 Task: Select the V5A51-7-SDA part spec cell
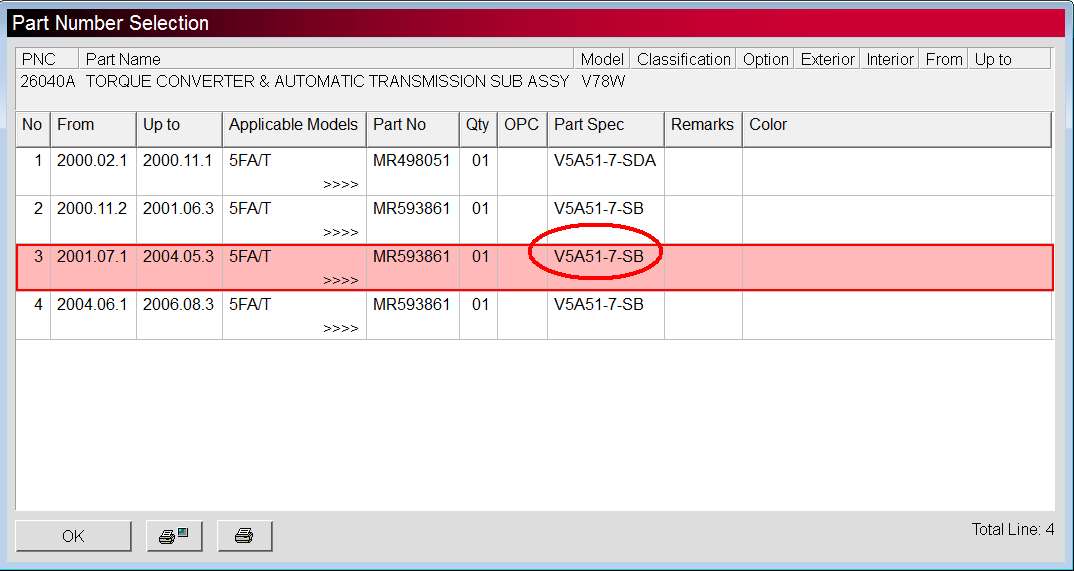604,161
